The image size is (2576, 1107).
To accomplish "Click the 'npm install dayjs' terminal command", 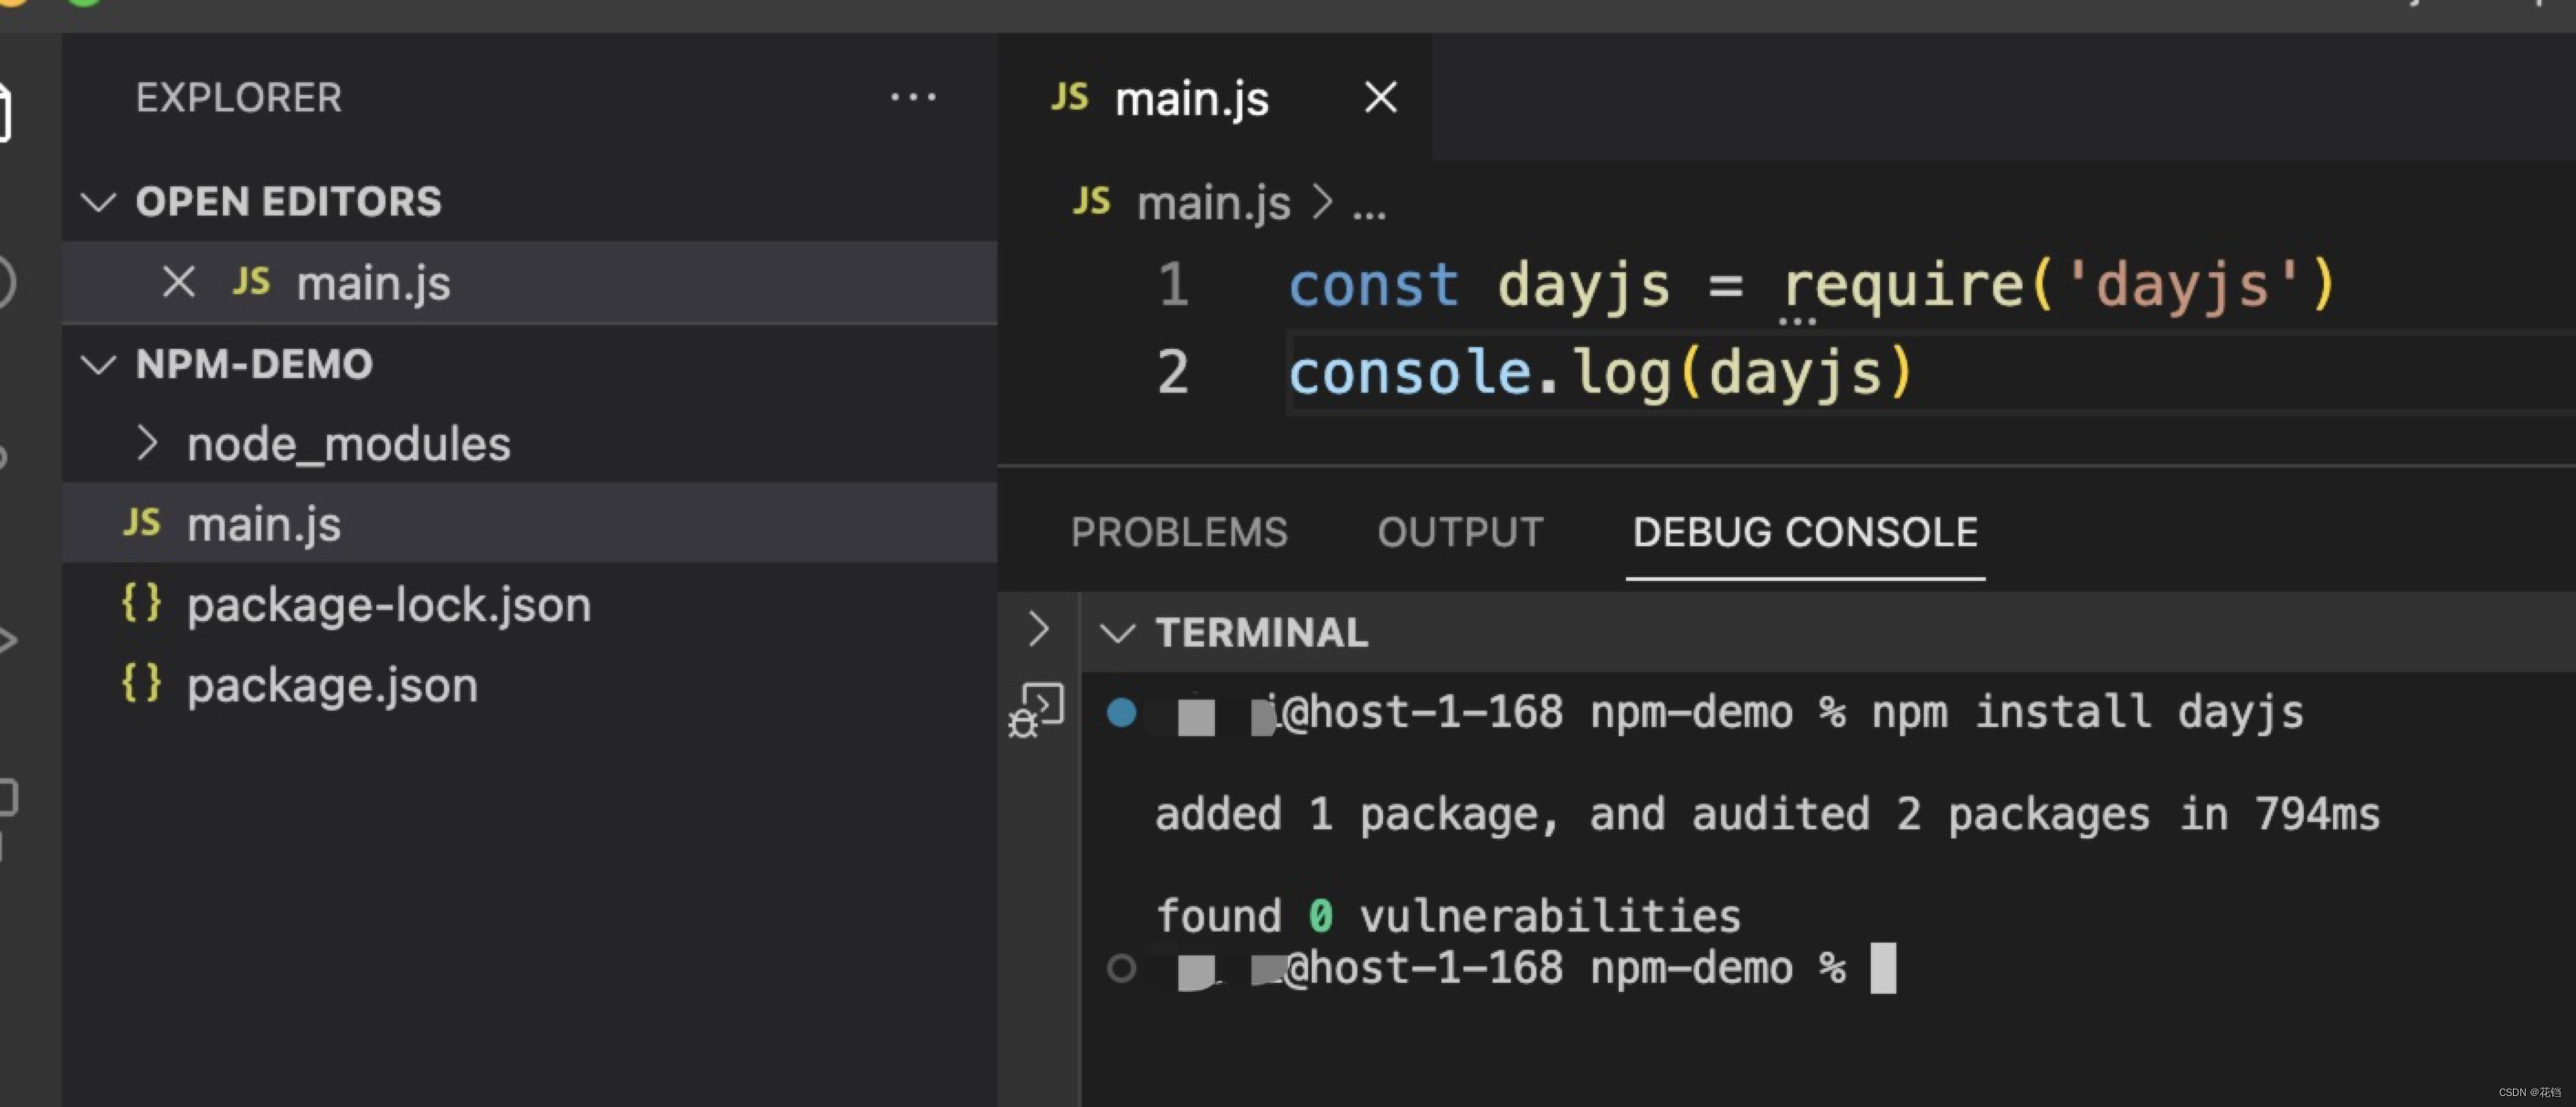I will click(x=2087, y=713).
